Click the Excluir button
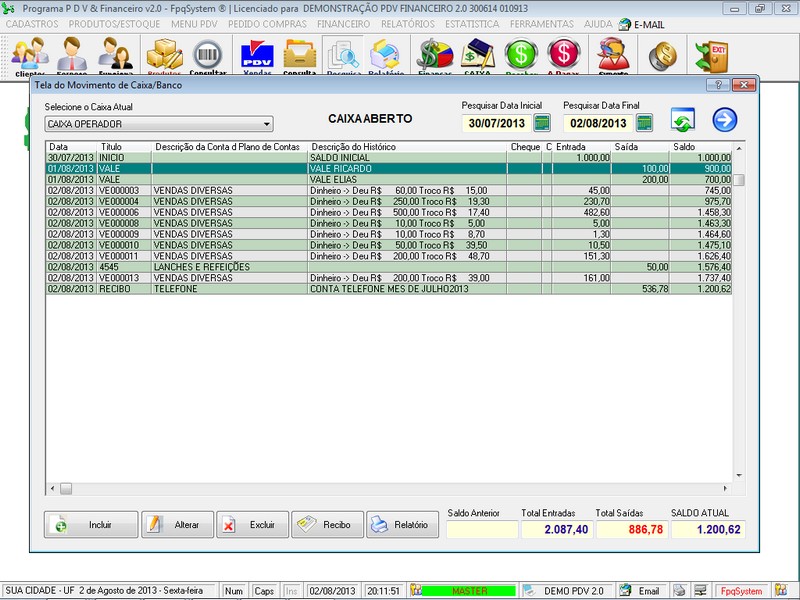 coord(252,525)
